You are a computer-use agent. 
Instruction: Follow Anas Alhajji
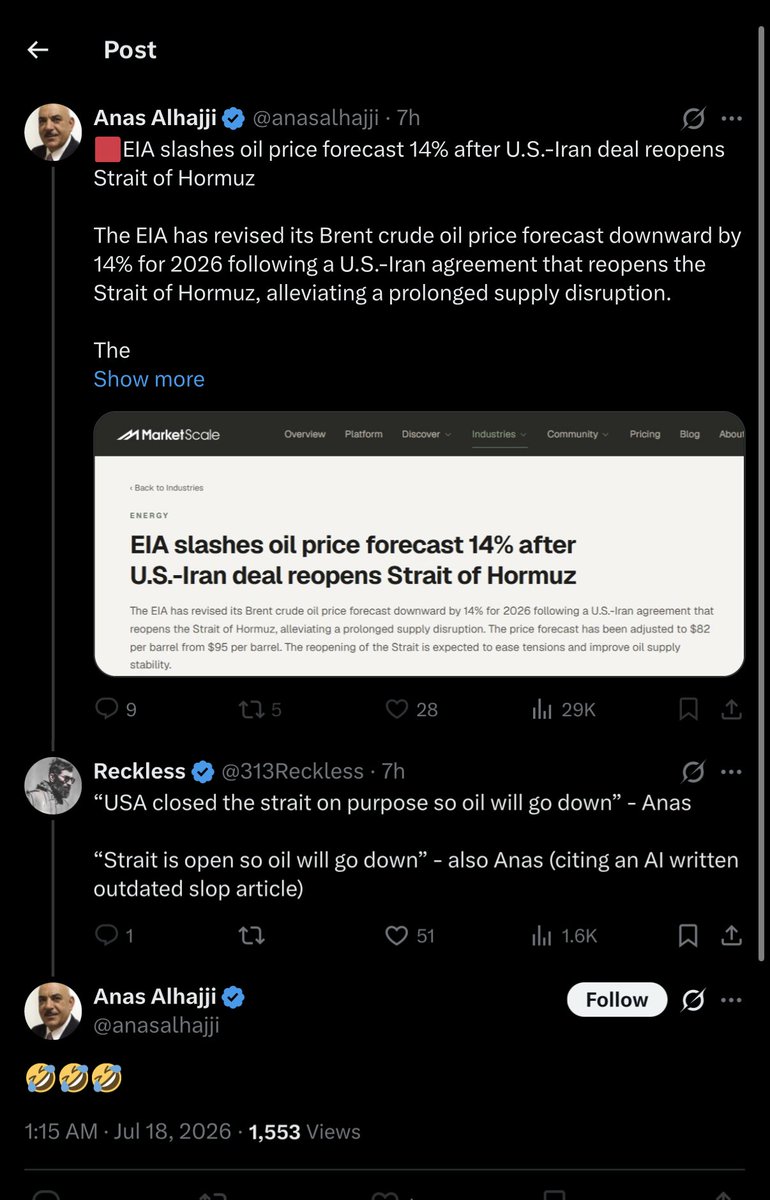click(617, 999)
